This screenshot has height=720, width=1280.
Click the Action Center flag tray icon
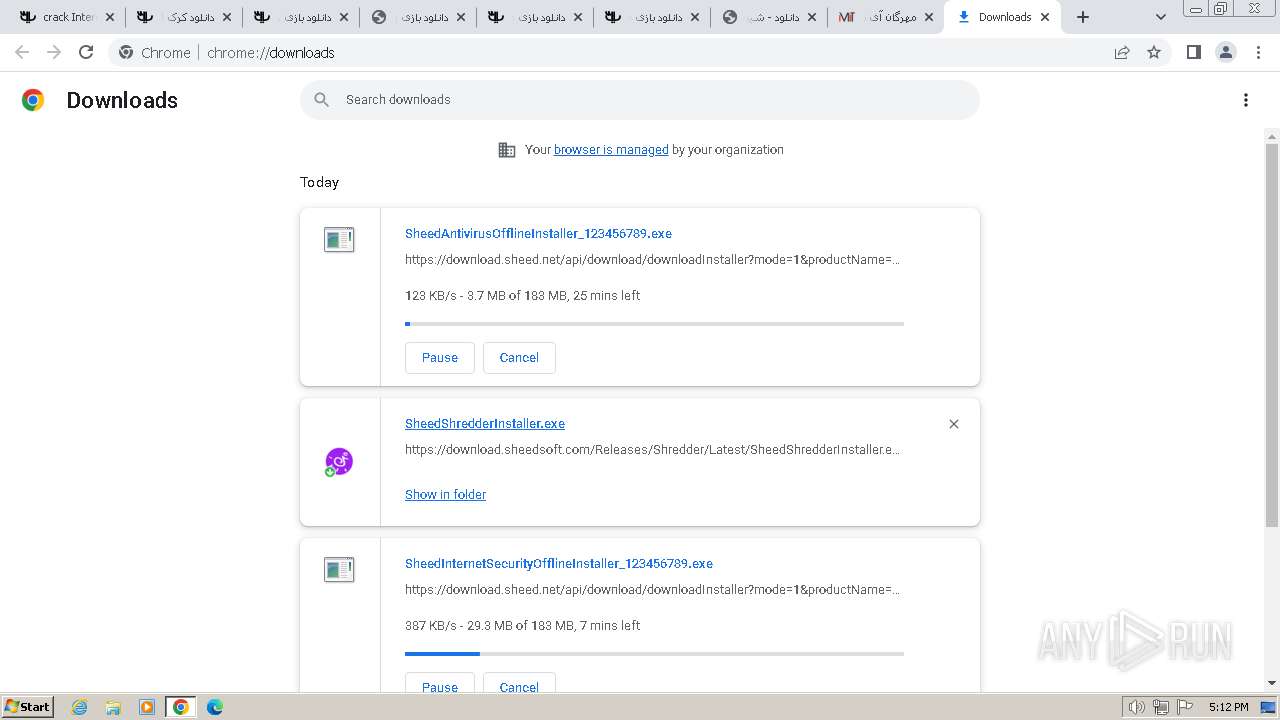pyautogui.click(x=1185, y=707)
